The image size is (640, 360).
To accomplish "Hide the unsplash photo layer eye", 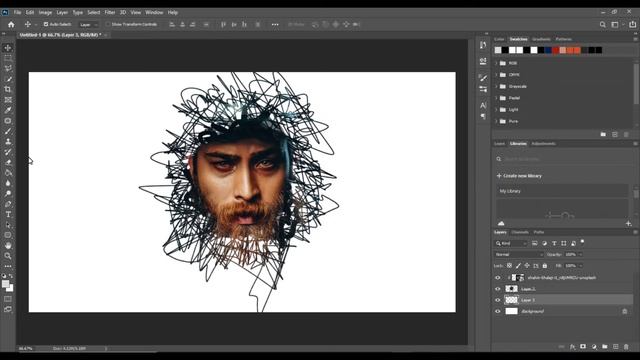I will pos(498,278).
